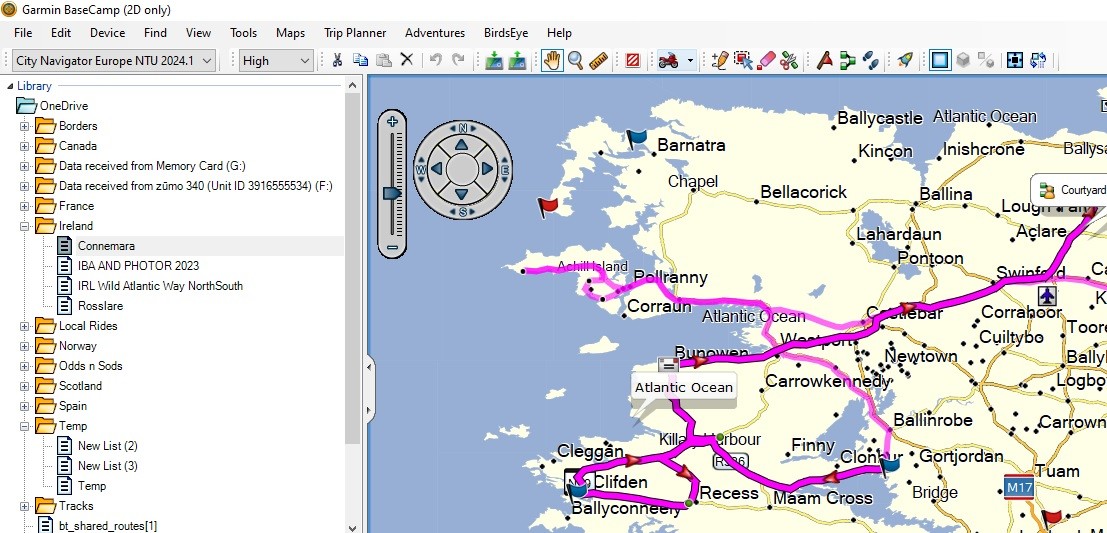Viewport: 1107px width, 533px height.
Task: Click the Redo arrow icon
Action: [x=458, y=61]
